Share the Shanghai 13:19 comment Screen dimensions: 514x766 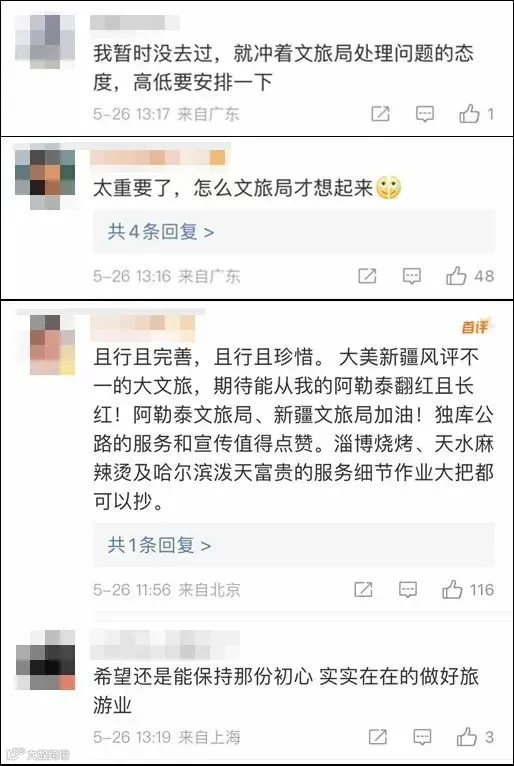[x=378, y=737]
